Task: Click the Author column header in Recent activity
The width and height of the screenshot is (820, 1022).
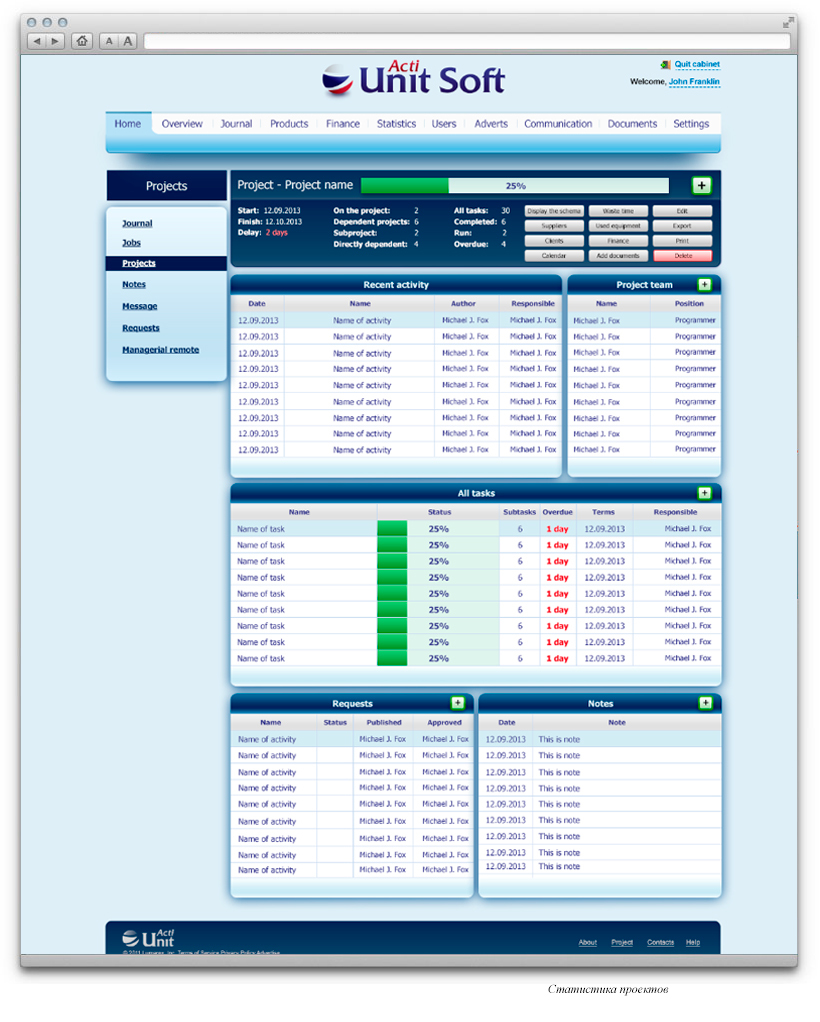Action: click(463, 304)
